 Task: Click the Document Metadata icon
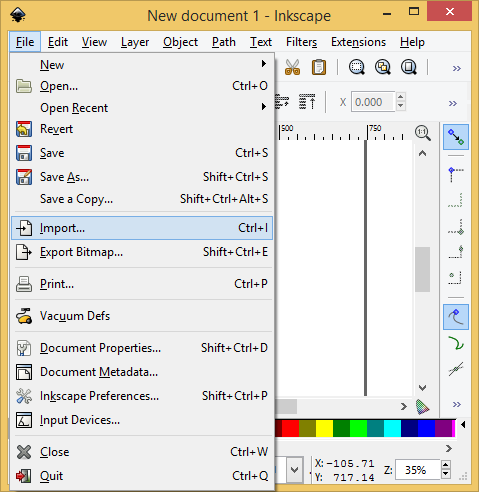pyautogui.click(x=24, y=372)
